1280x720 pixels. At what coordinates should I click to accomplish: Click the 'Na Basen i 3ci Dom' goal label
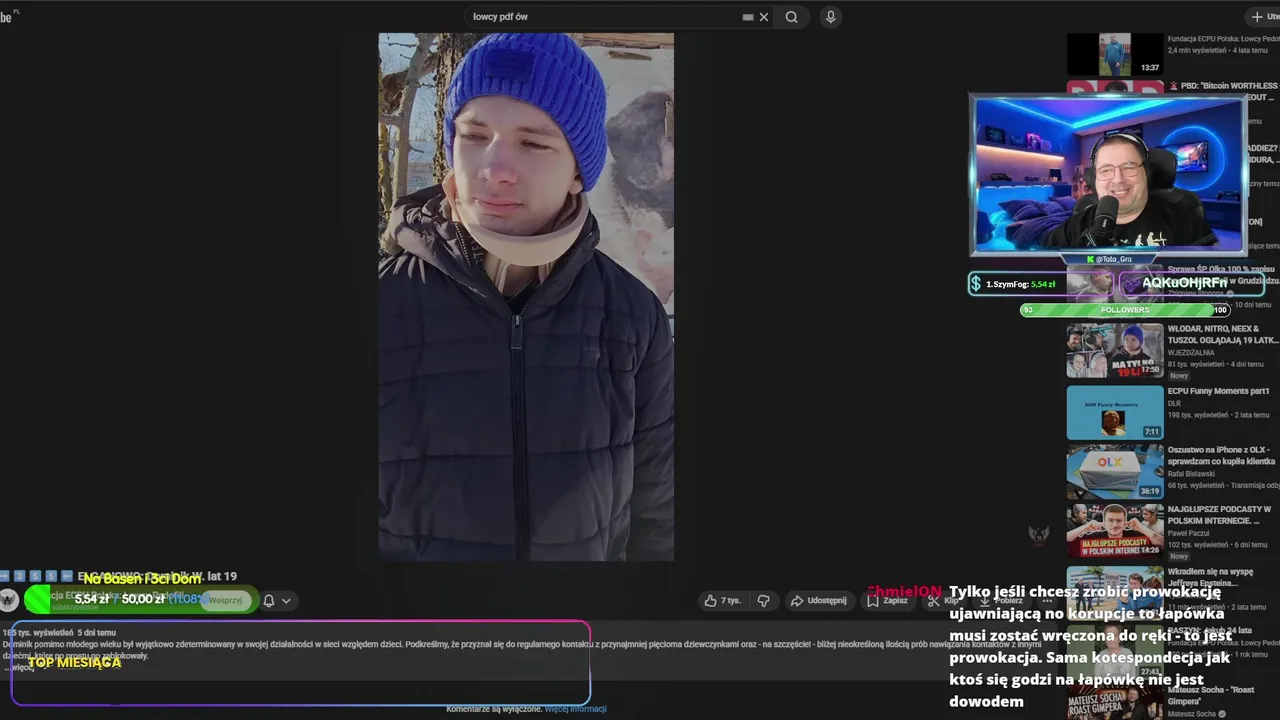[x=142, y=579]
